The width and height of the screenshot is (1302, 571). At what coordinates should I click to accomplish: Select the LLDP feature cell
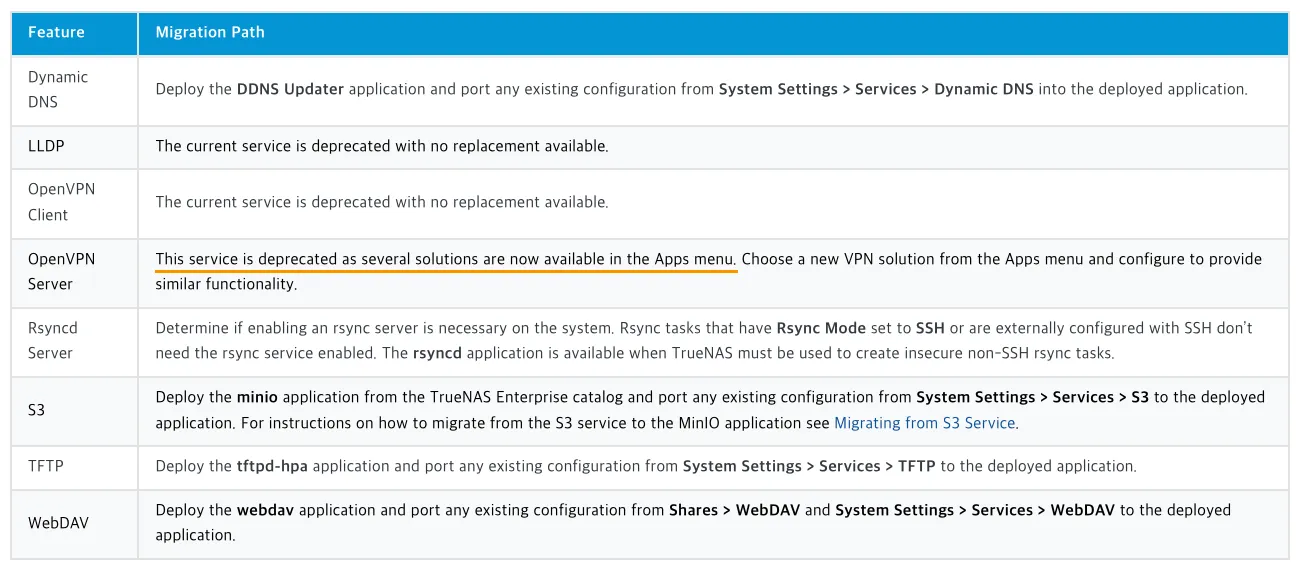(x=46, y=146)
